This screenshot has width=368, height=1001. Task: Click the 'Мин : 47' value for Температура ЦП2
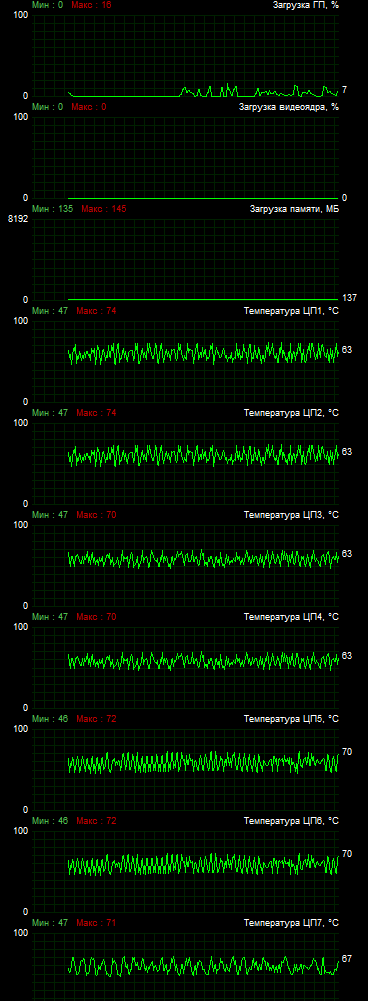coord(50,413)
